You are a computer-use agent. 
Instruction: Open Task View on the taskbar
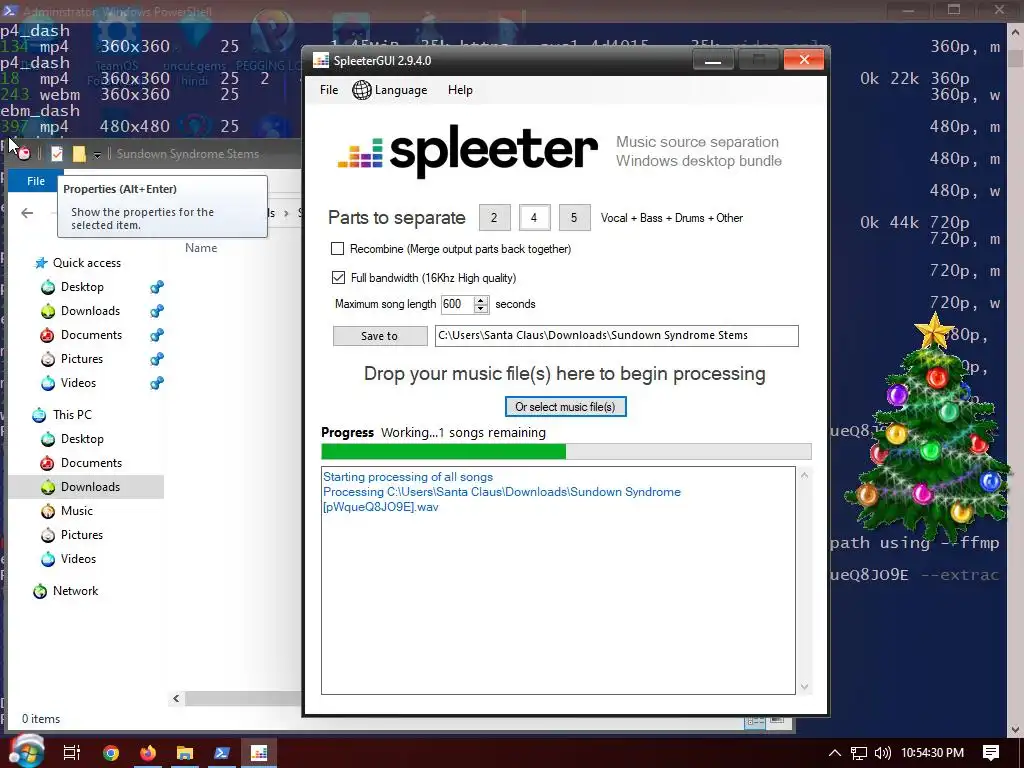pos(71,752)
